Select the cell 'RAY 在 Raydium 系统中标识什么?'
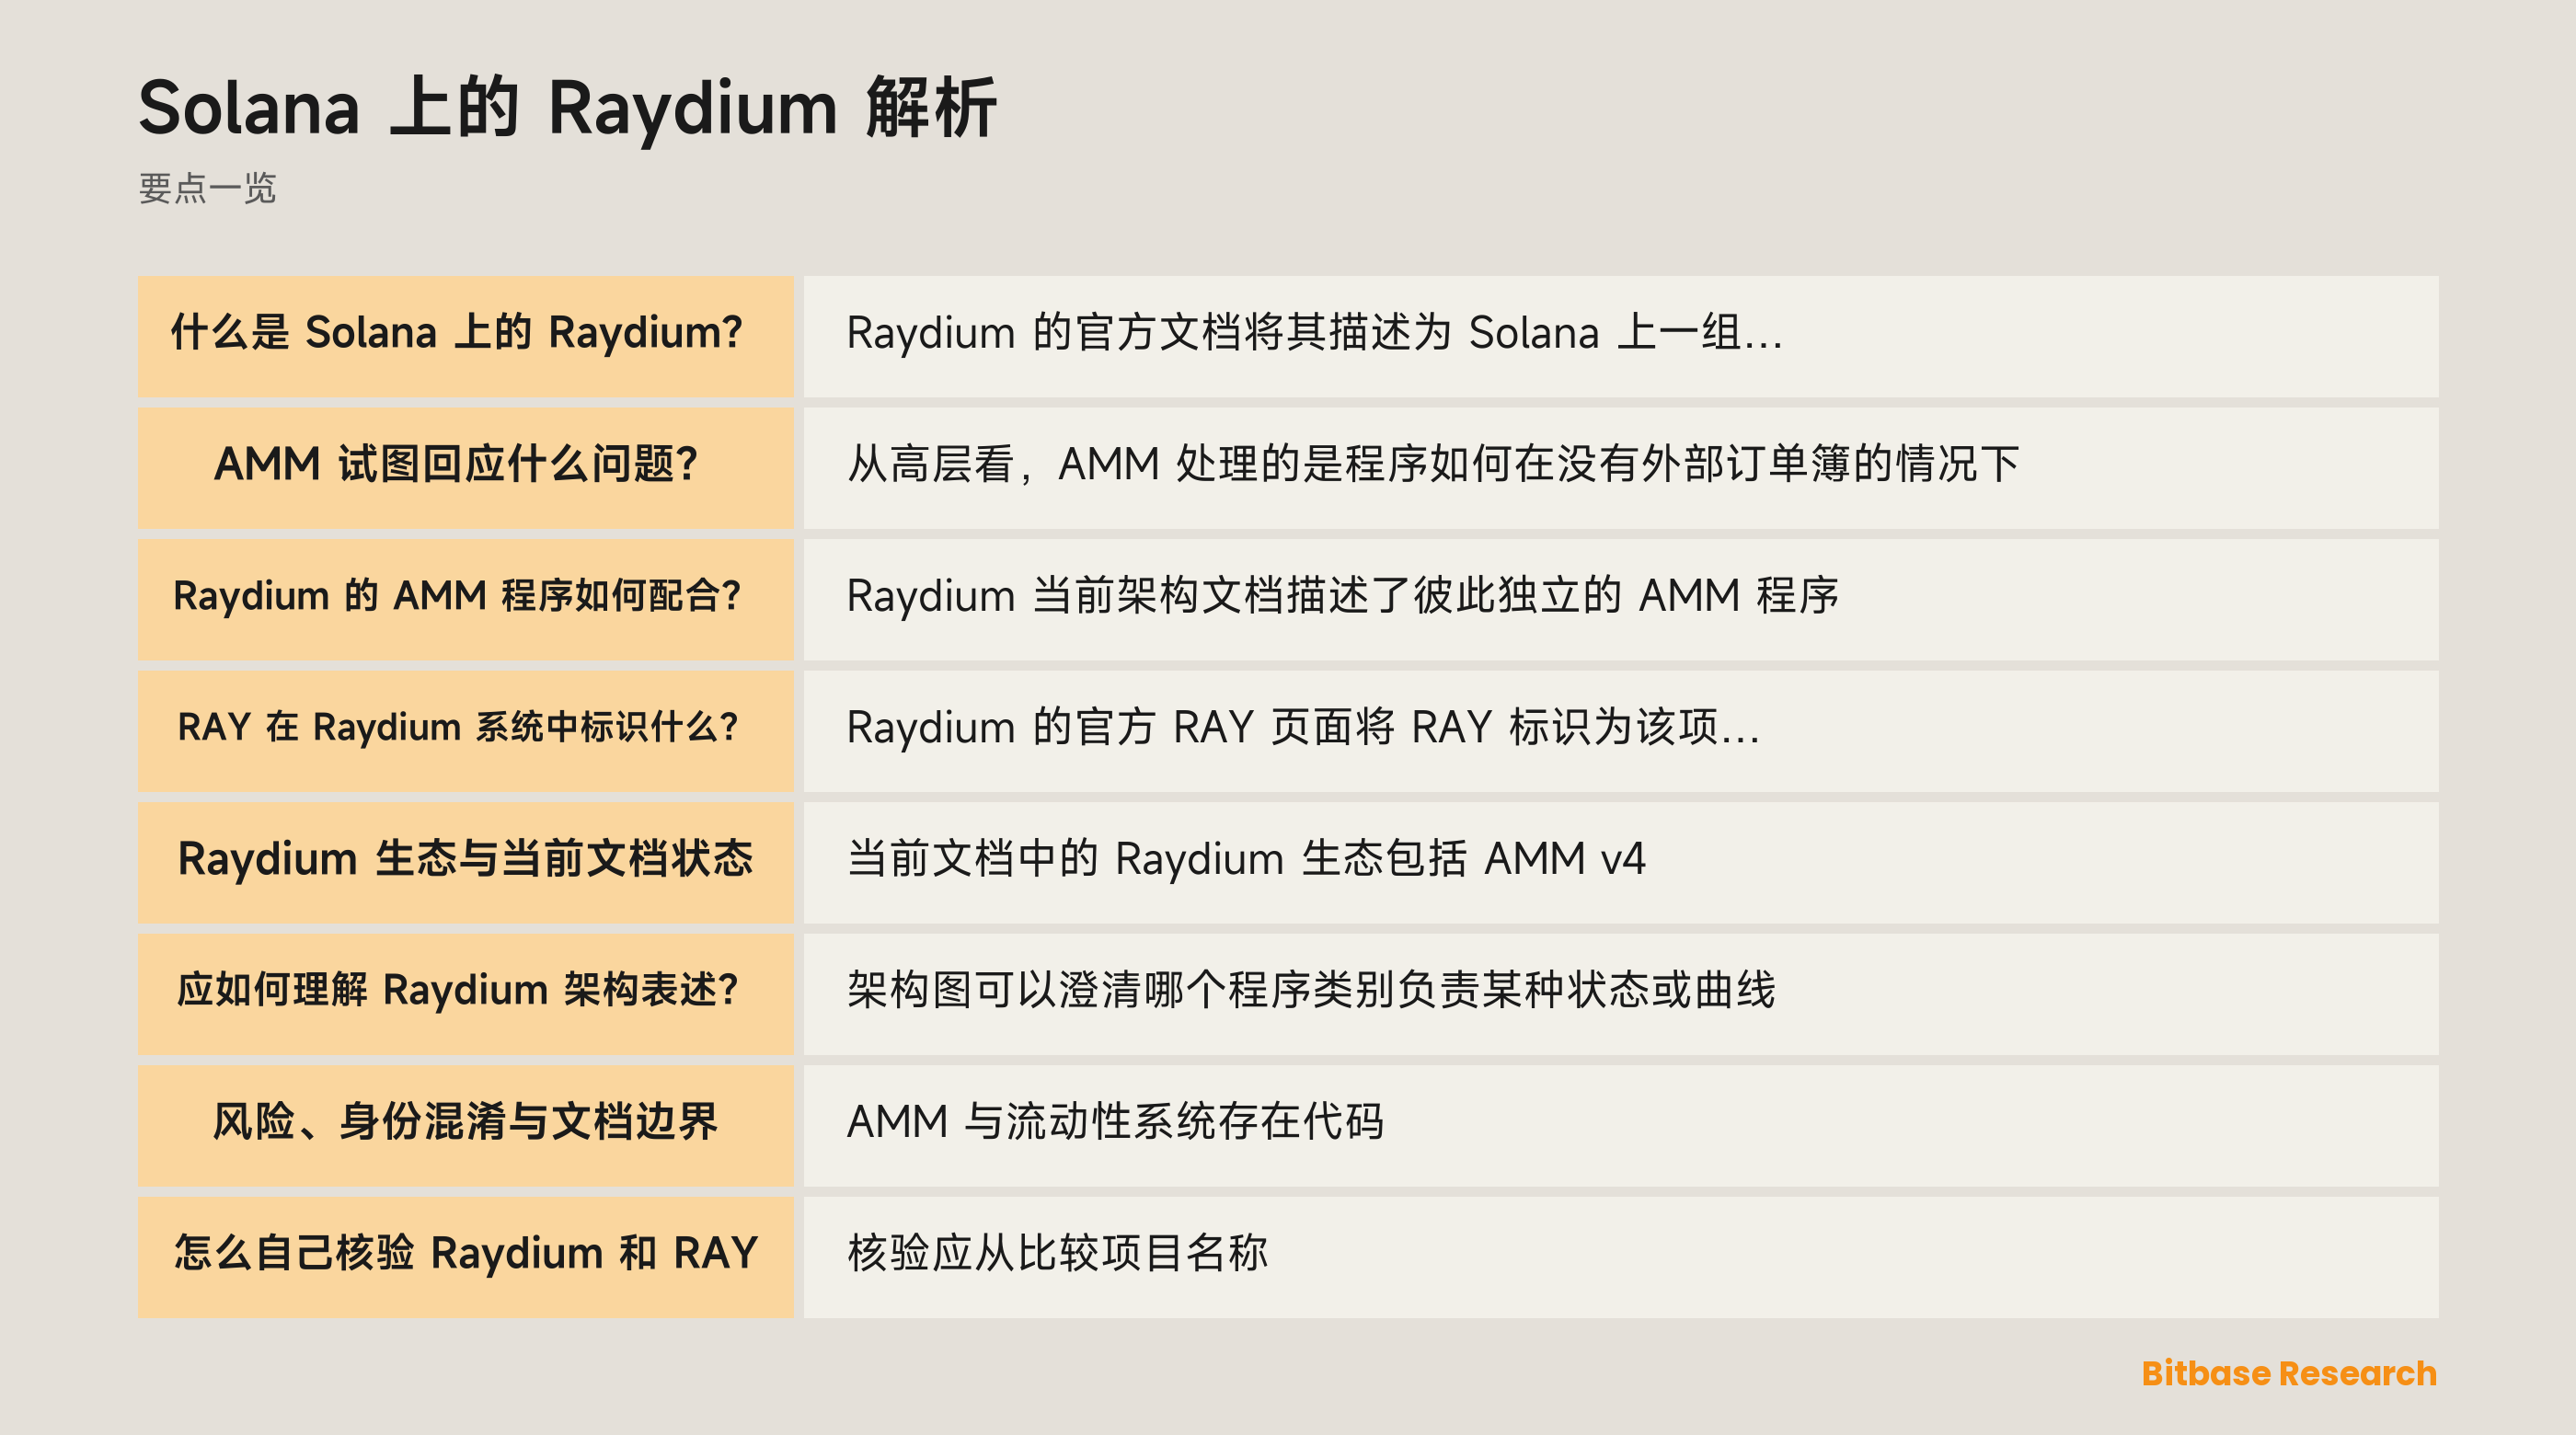Image resolution: width=2576 pixels, height=1435 pixels. click(465, 731)
